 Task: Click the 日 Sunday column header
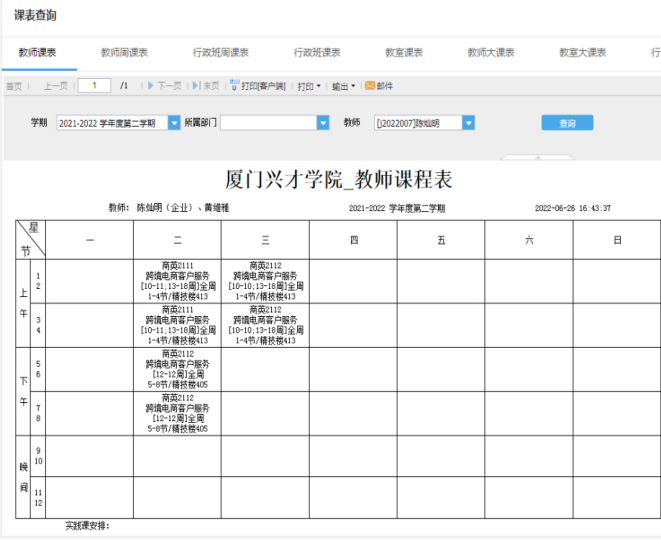(617, 240)
